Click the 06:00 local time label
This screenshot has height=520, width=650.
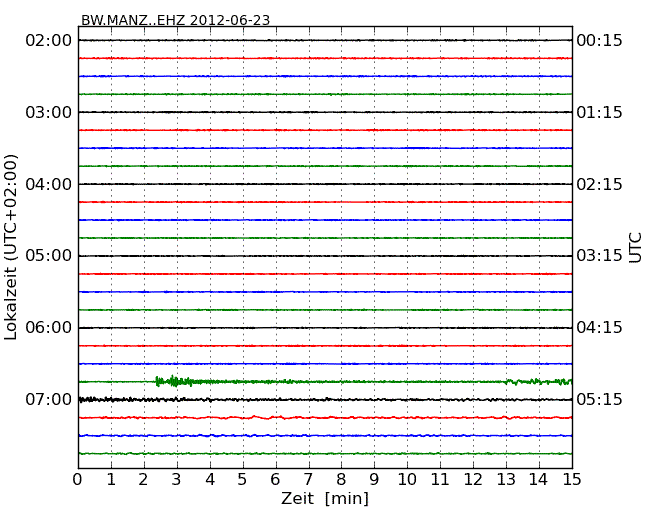49,328
